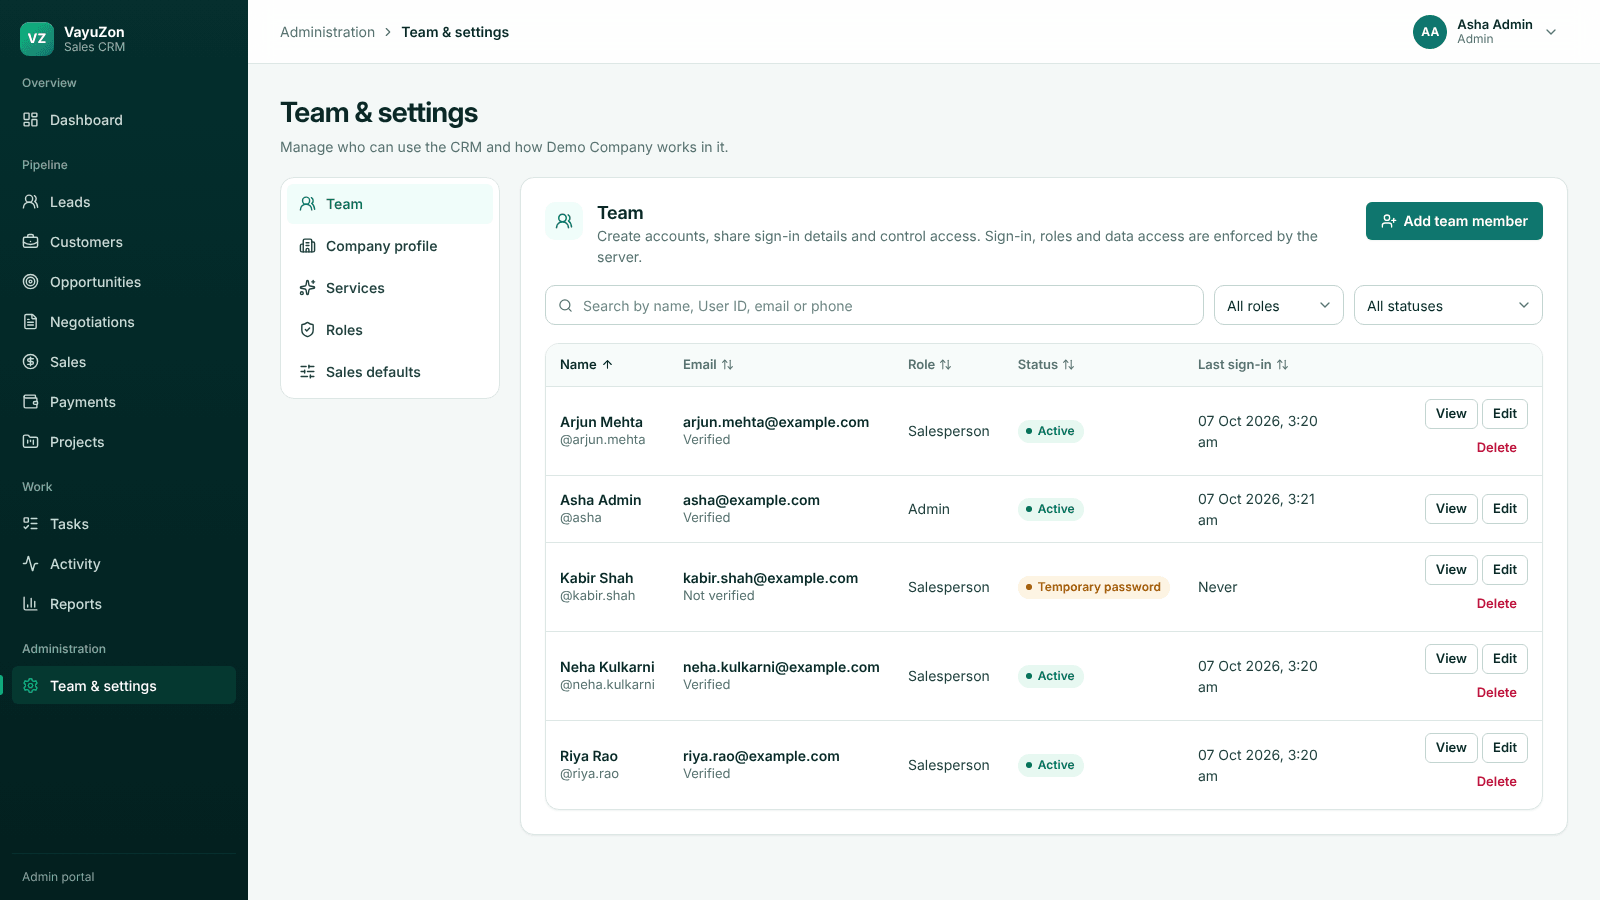This screenshot has width=1600, height=900.
Task: Click the Negotiations document icon
Action: (30, 322)
